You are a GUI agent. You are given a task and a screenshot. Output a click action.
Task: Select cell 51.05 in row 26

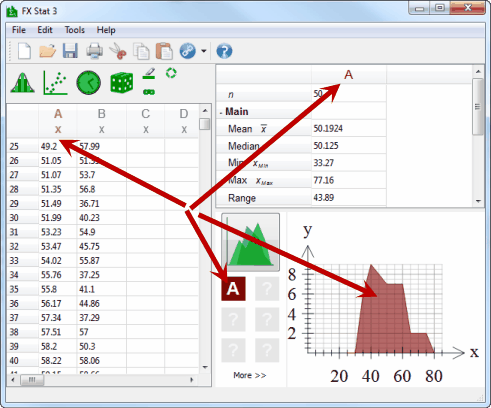[x=58, y=161]
